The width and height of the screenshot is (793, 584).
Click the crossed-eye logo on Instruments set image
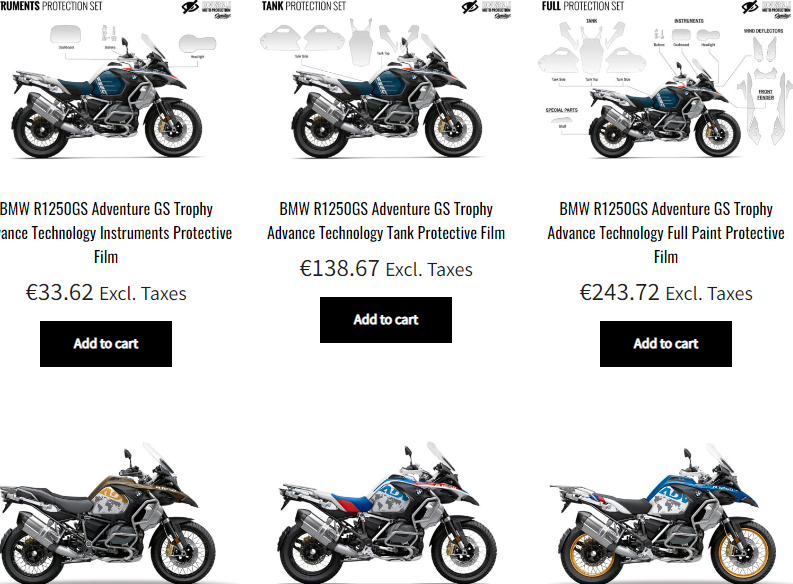pos(190,7)
